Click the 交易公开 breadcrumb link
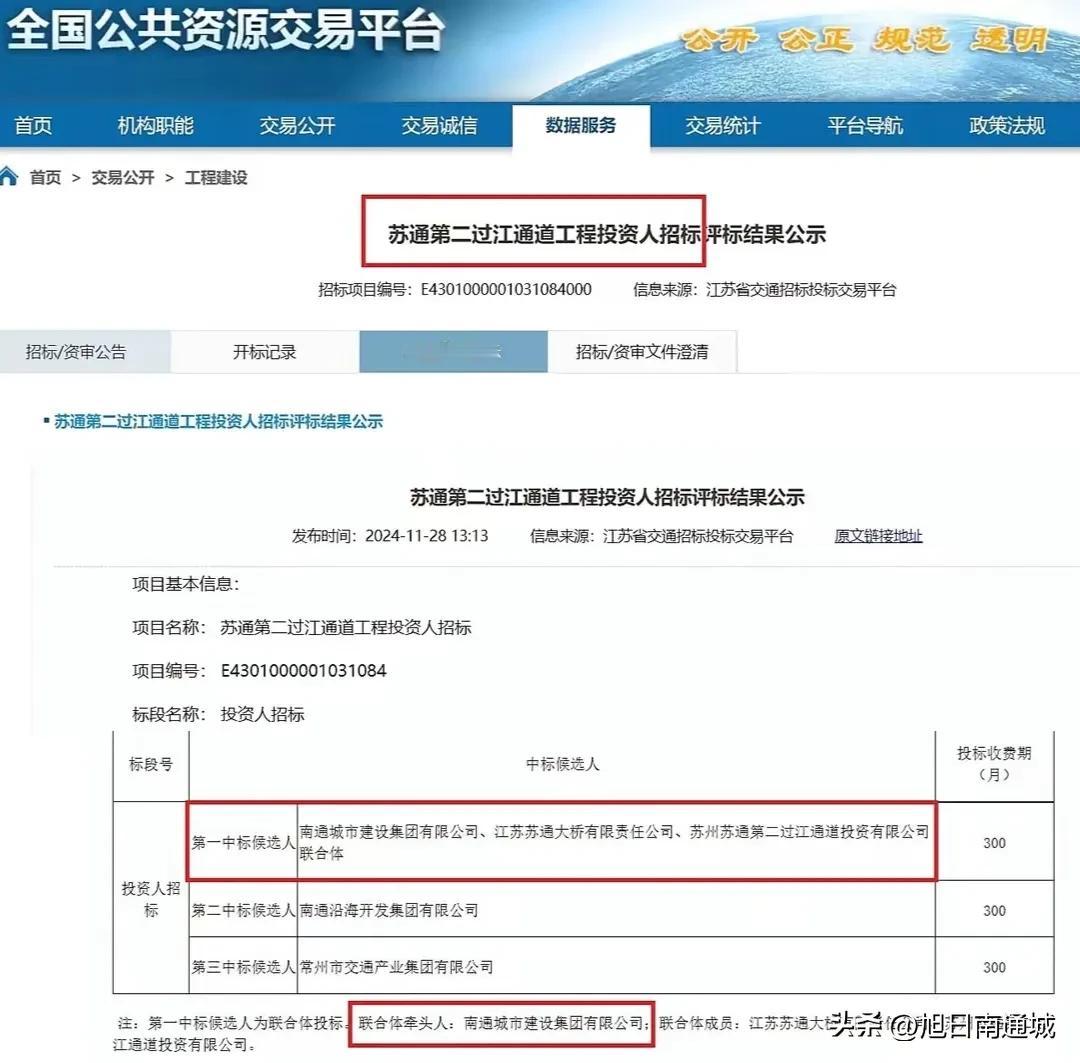1080x1063 pixels. click(x=123, y=178)
